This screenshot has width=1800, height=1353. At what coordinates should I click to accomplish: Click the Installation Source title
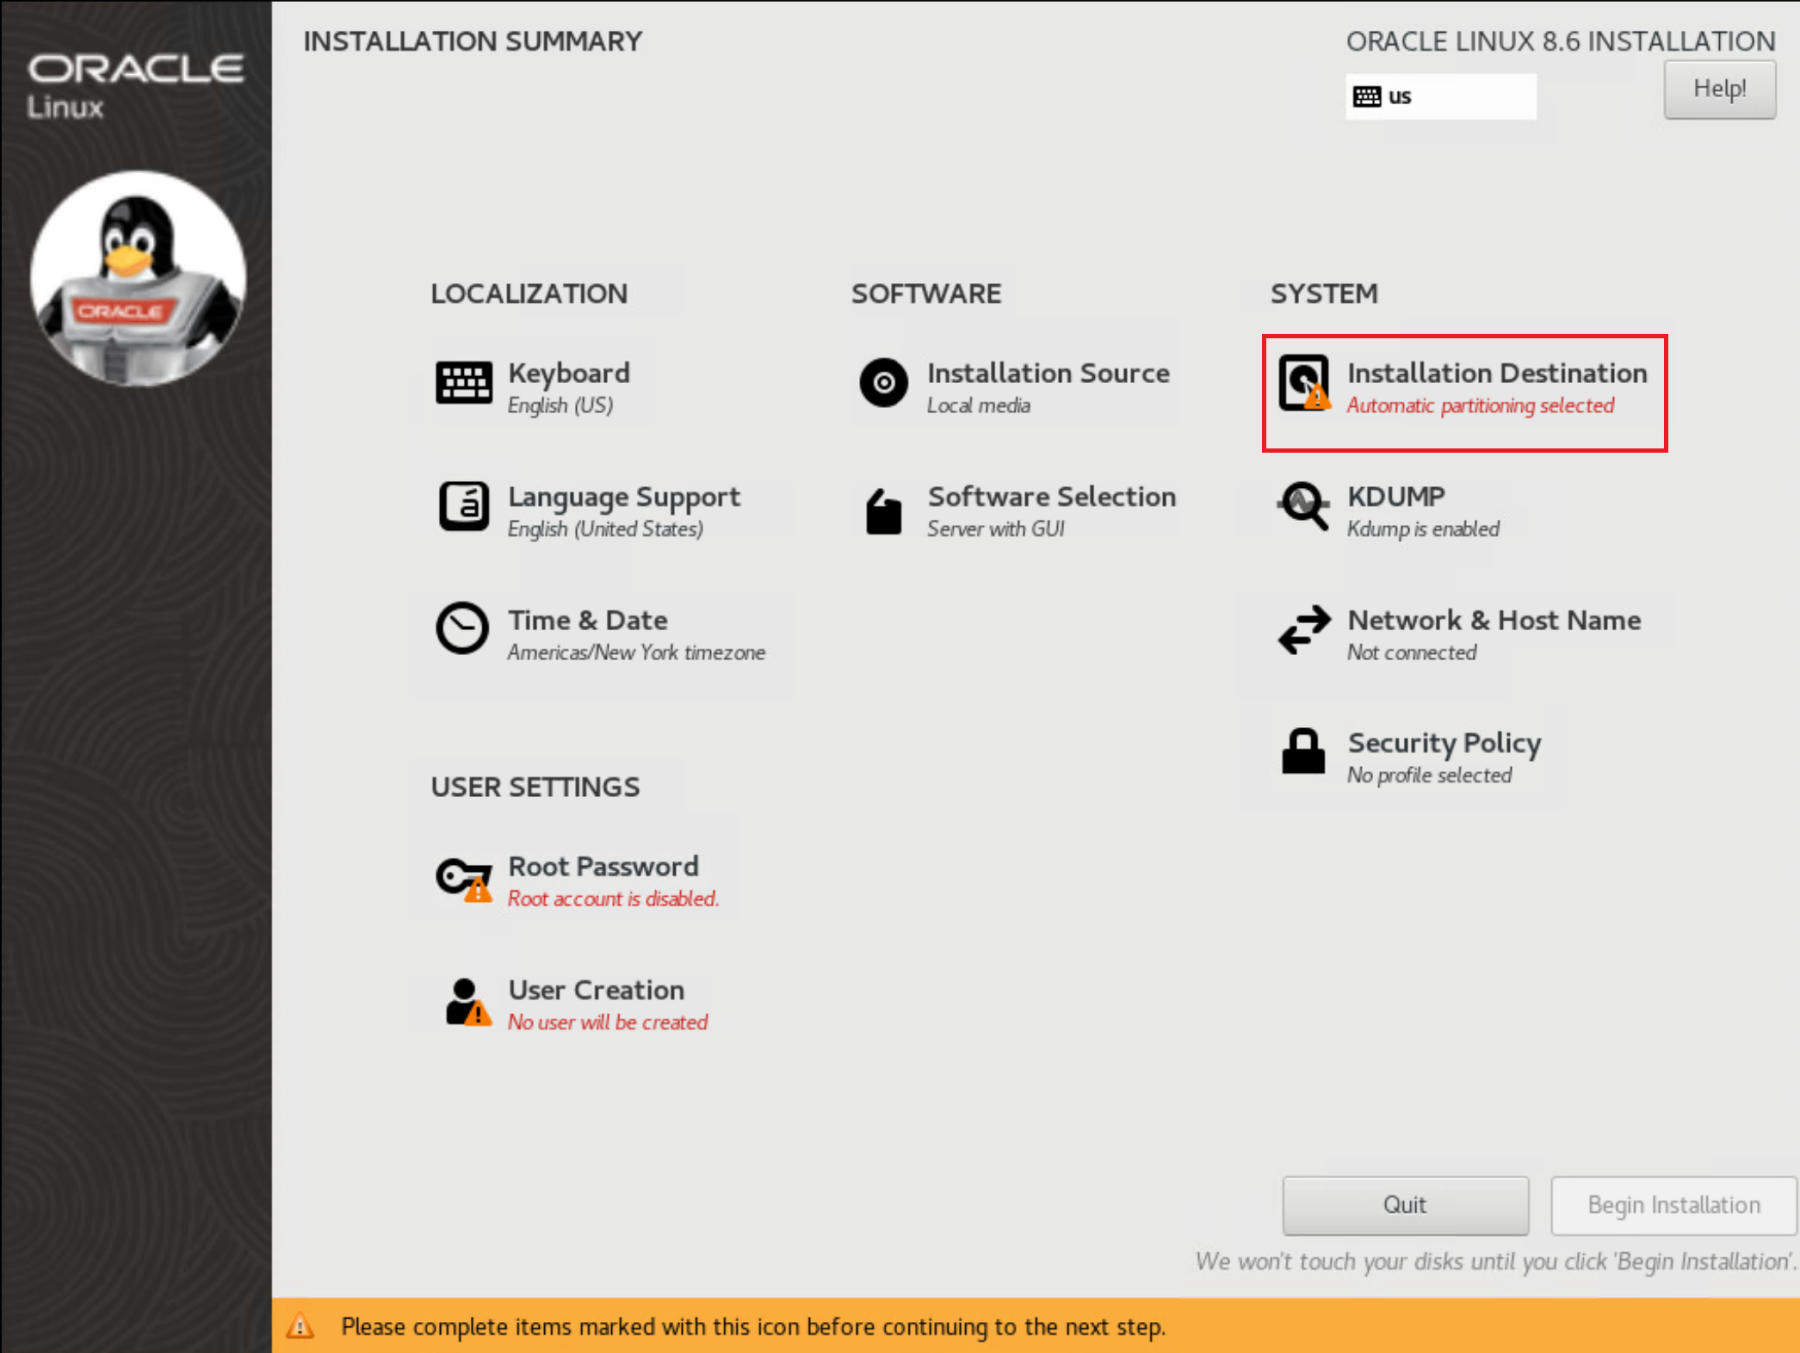1048,373
